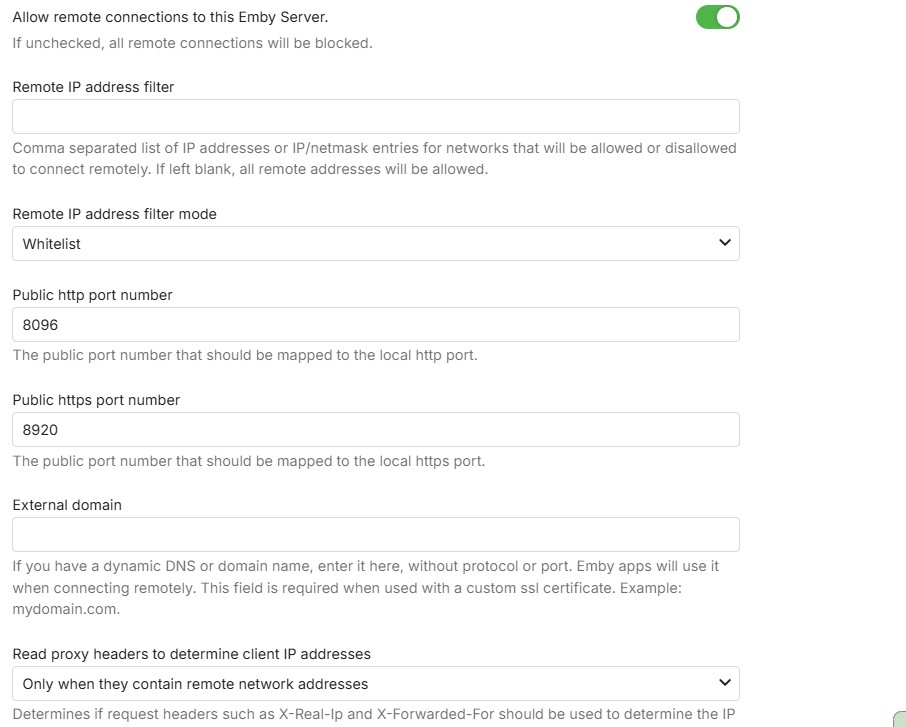Click the 'If unchecked' help text
Viewport: 906px width, 727px height.
192,43
